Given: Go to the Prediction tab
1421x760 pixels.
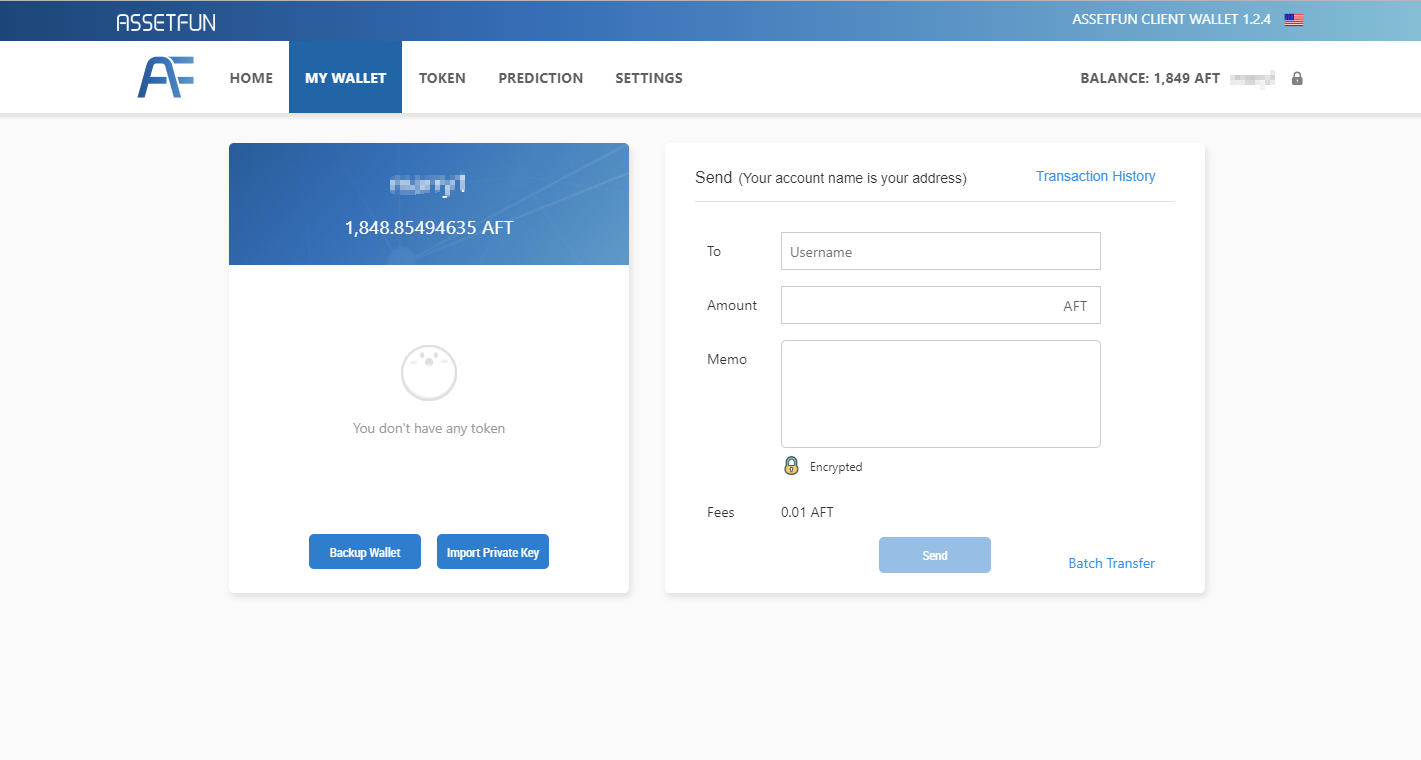Looking at the screenshot, I should [541, 77].
